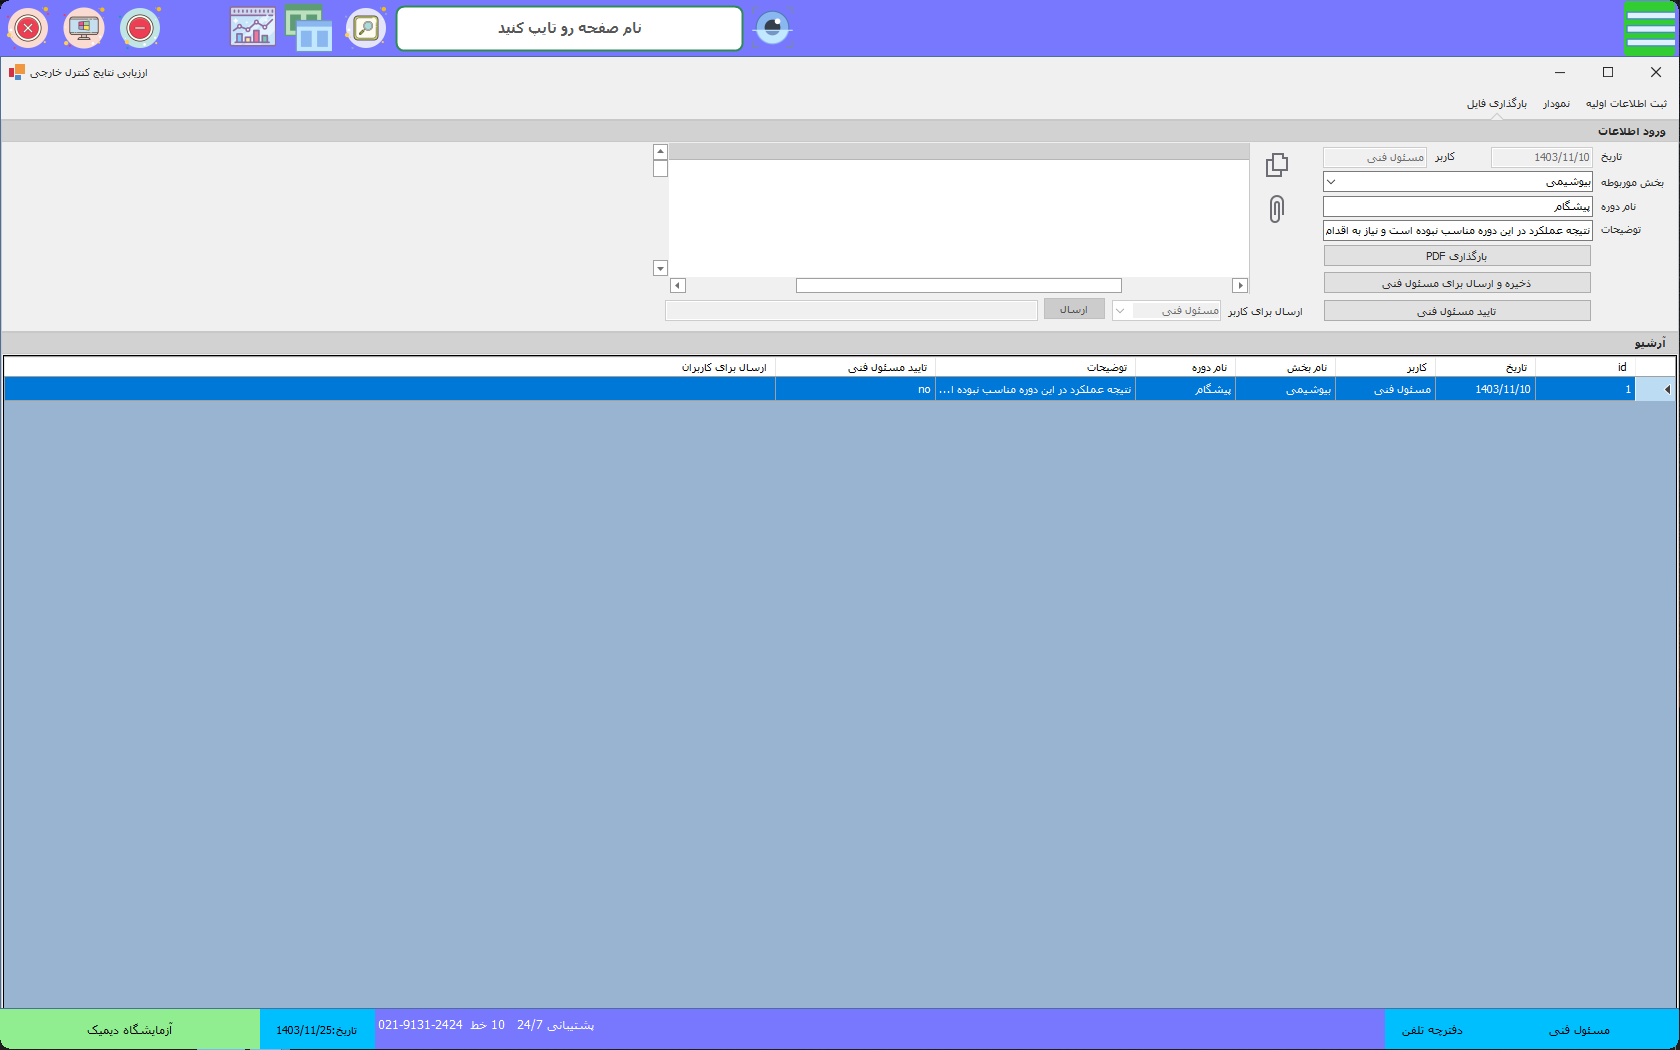The height and width of the screenshot is (1050, 1680).
Task: Click the red minus circle icon
Action: pyautogui.click(x=140, y=28)
